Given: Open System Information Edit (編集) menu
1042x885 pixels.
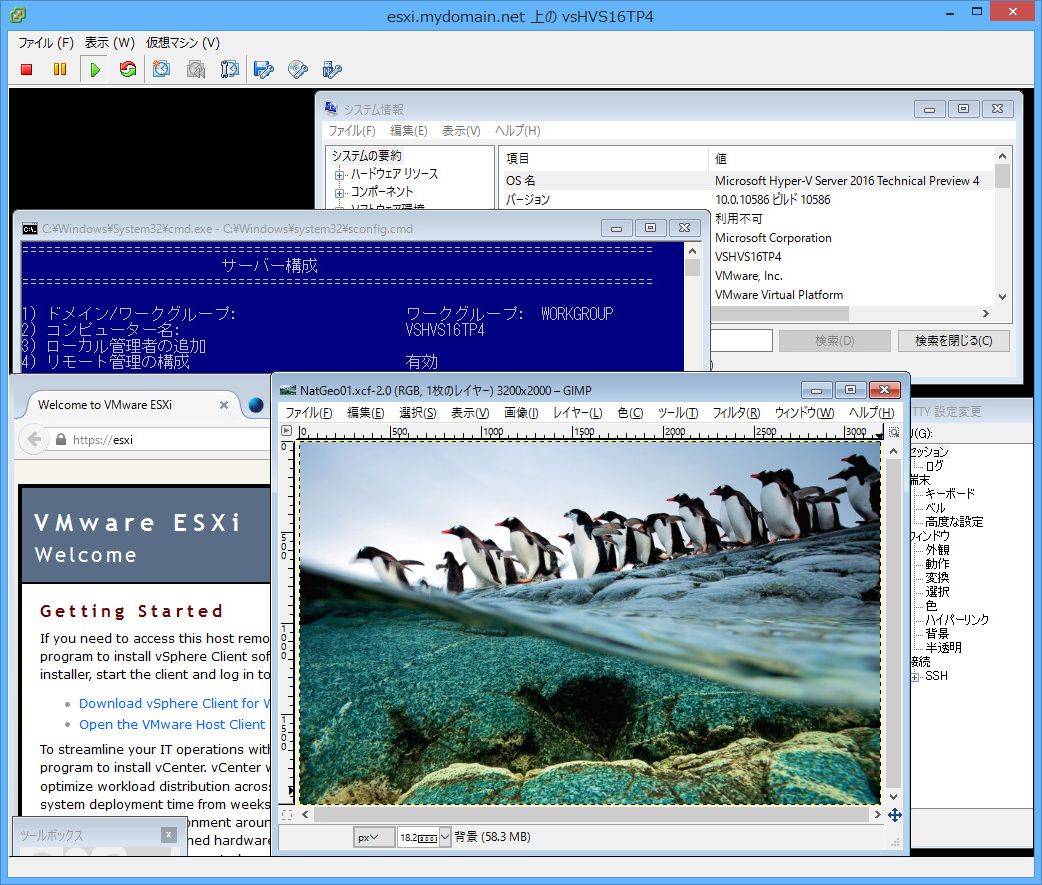Looking at the screenshot, I should point(409,131).
